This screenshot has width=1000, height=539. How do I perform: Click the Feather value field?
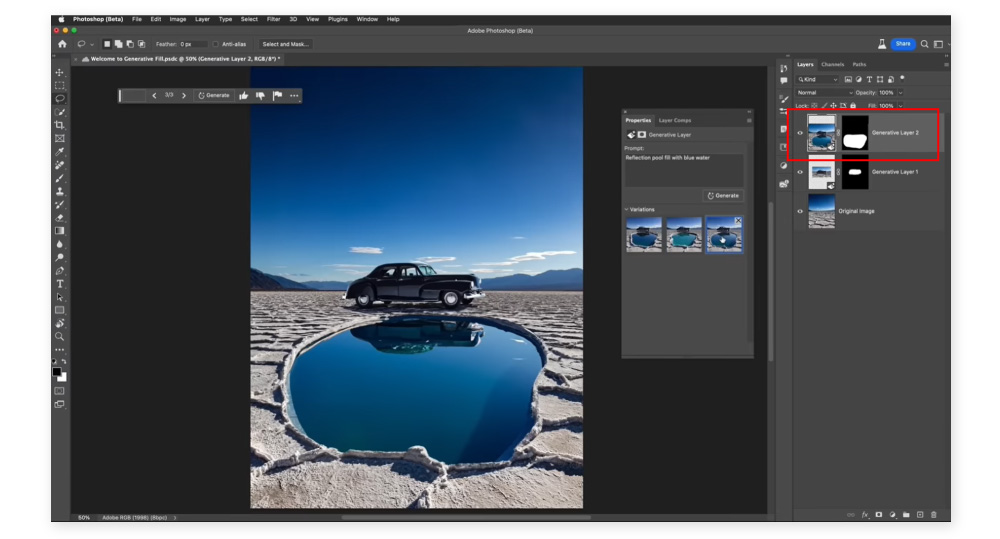click(x=193, y=44)
